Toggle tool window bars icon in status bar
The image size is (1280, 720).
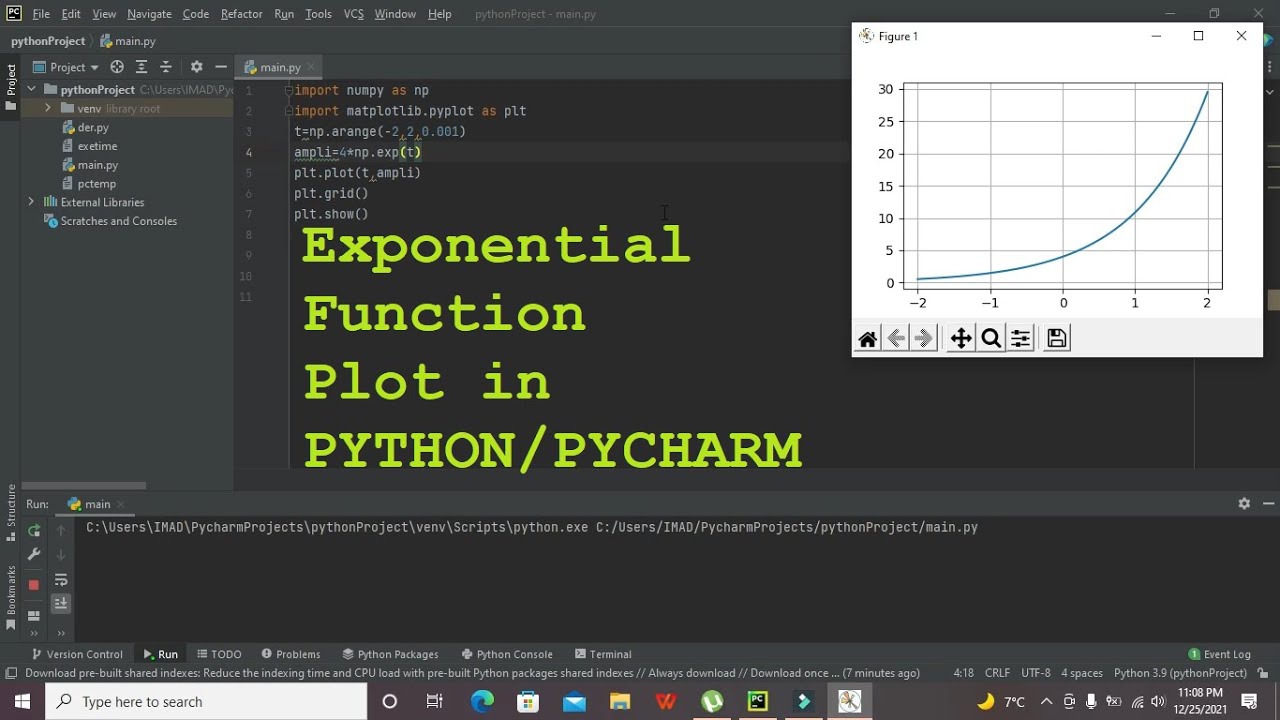(11, 673)
